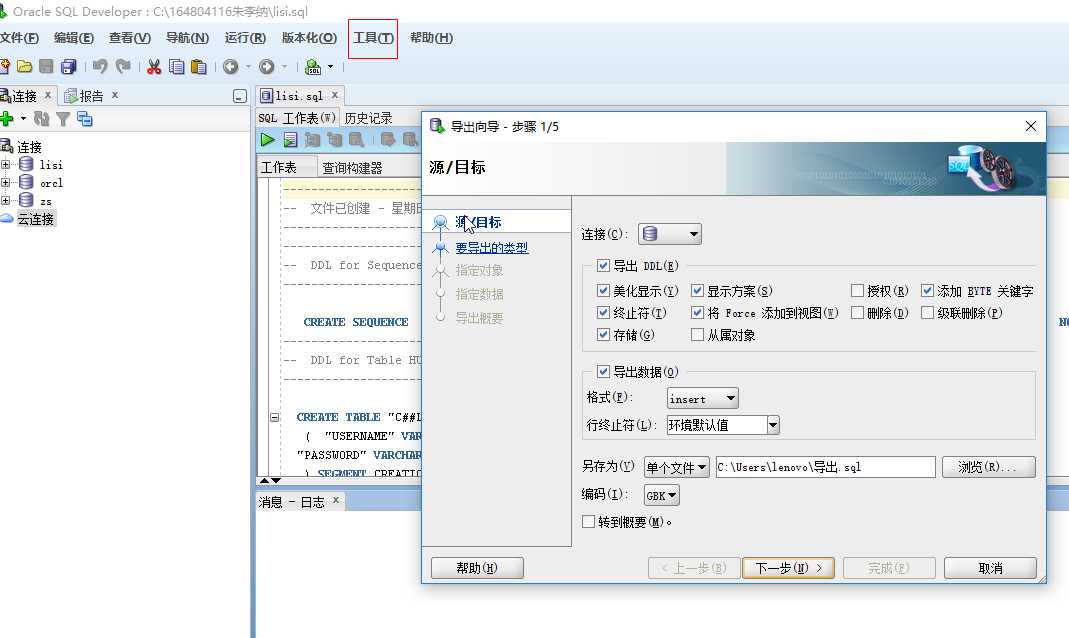The width and height of the screenshot is (1069, 638).
Task: Expand the orcl connection node
Action: [5, 183]
